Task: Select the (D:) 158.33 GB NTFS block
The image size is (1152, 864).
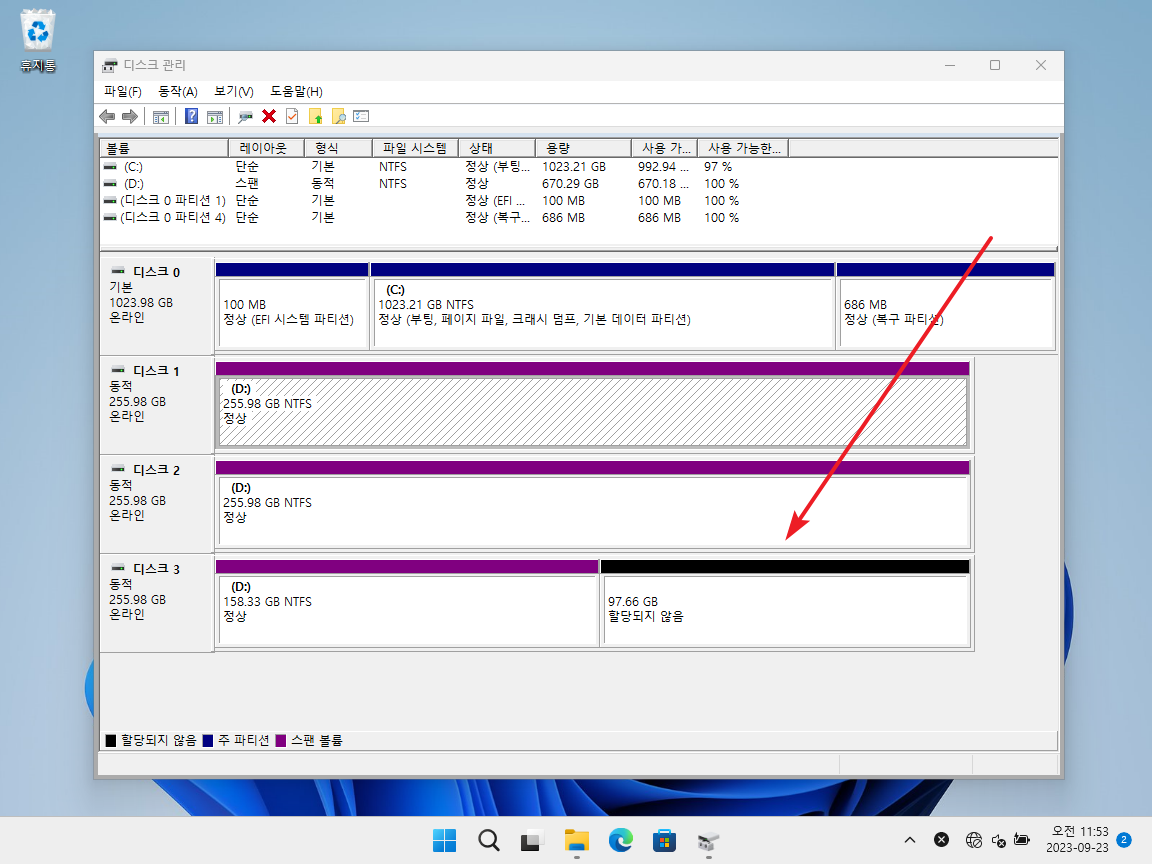Action: 407,604
